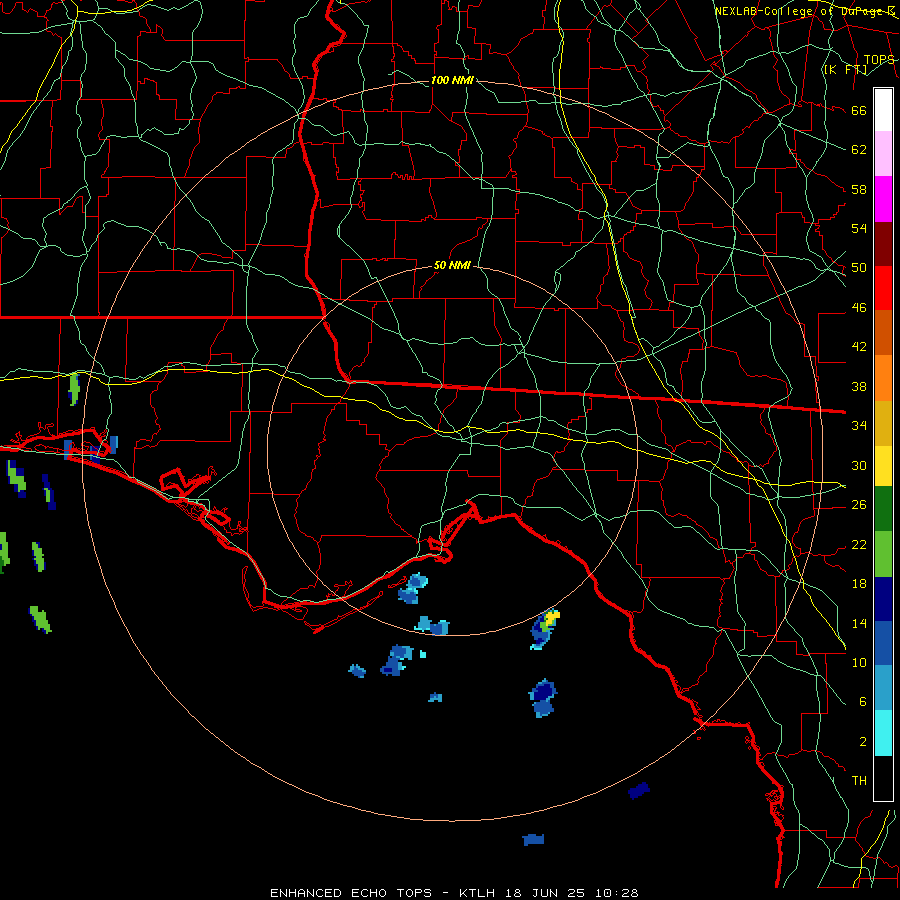900x900 pixels.
Task: Click the light pink 62 kft legend swatch
Action: click(x=883, y=154)
